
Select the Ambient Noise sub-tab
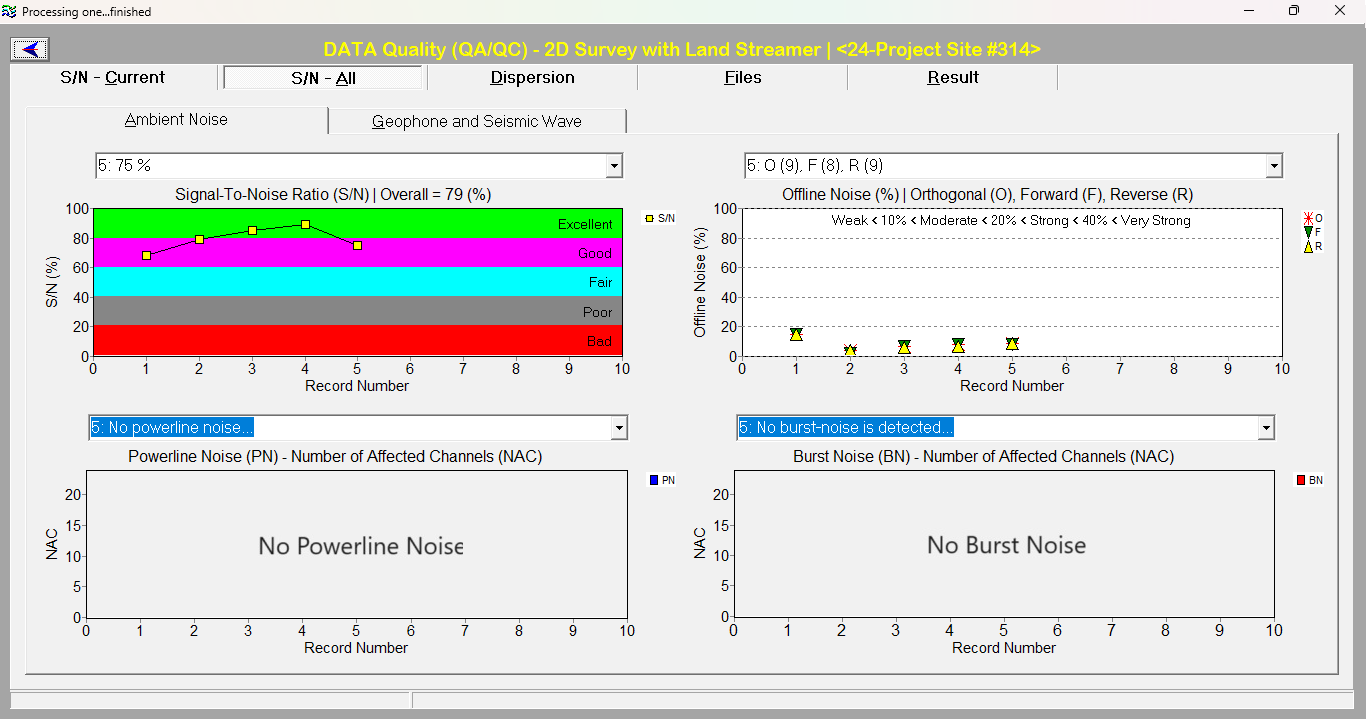(176, 120)
